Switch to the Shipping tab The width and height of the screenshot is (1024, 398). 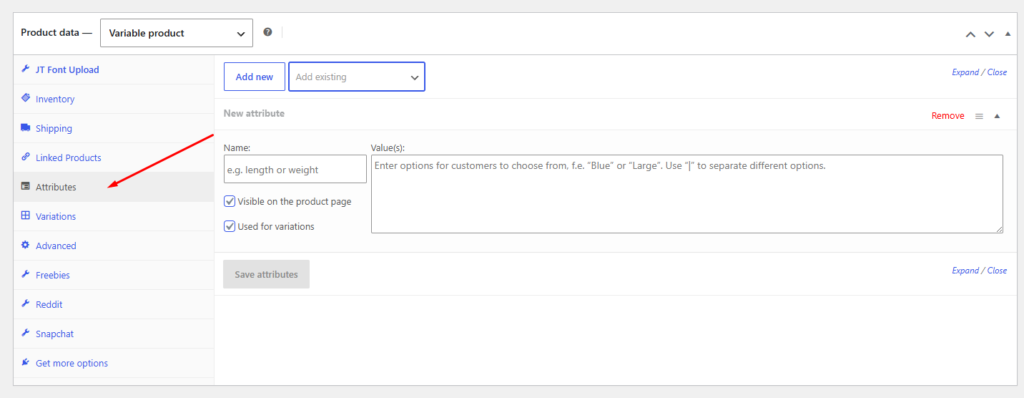(114, 128)
